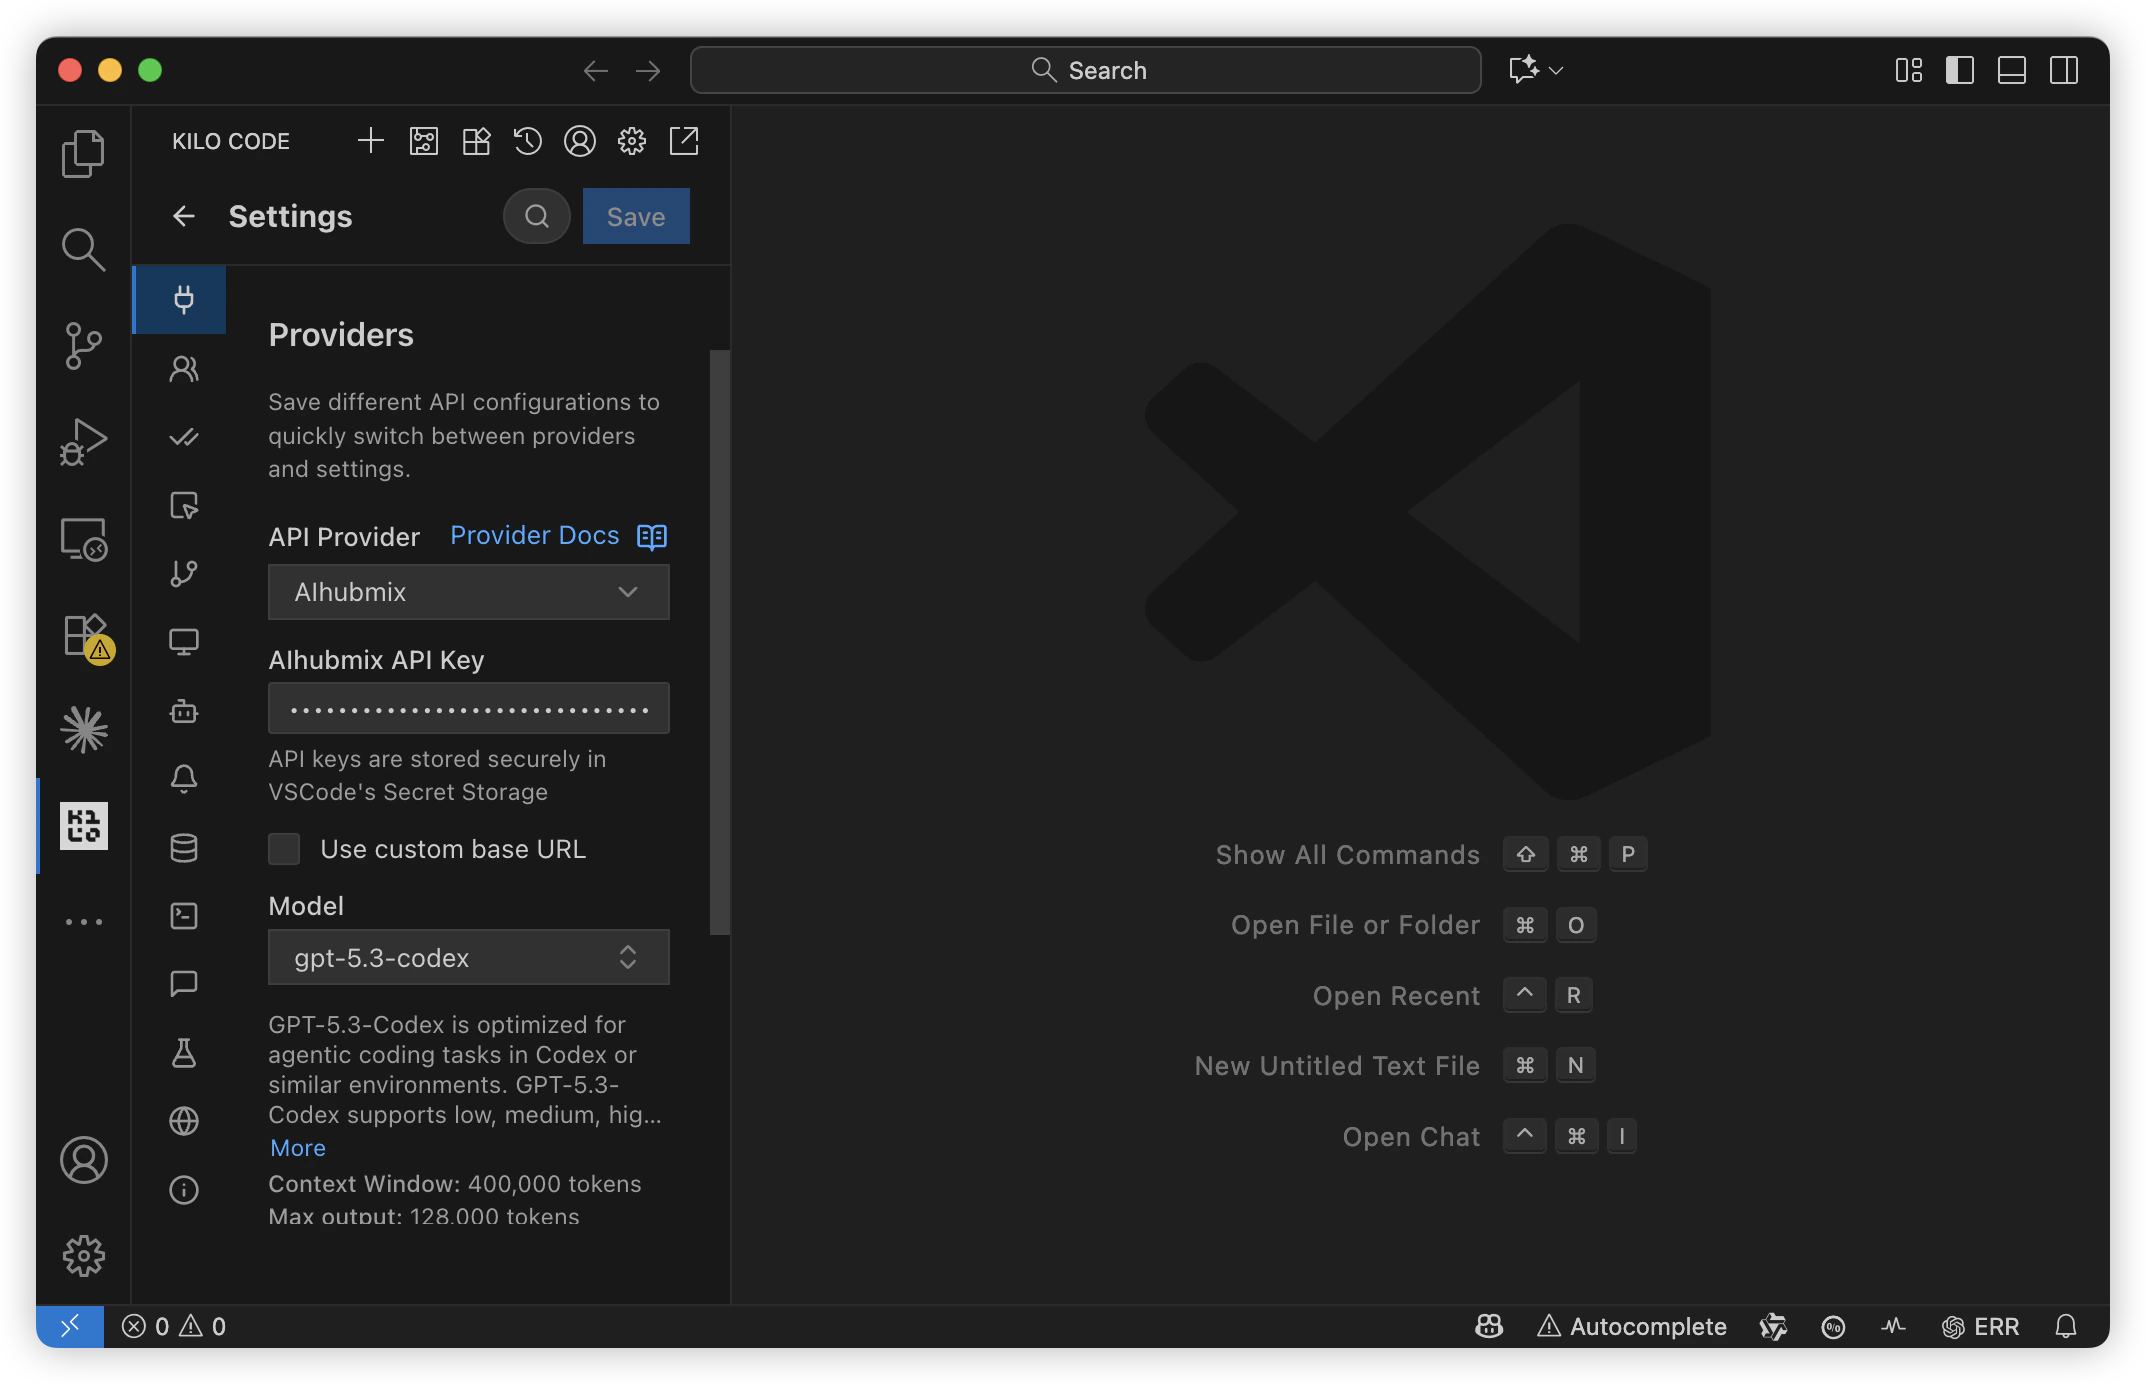Click the Save settings button
Screen dimensions: 2146x1384
636,216
